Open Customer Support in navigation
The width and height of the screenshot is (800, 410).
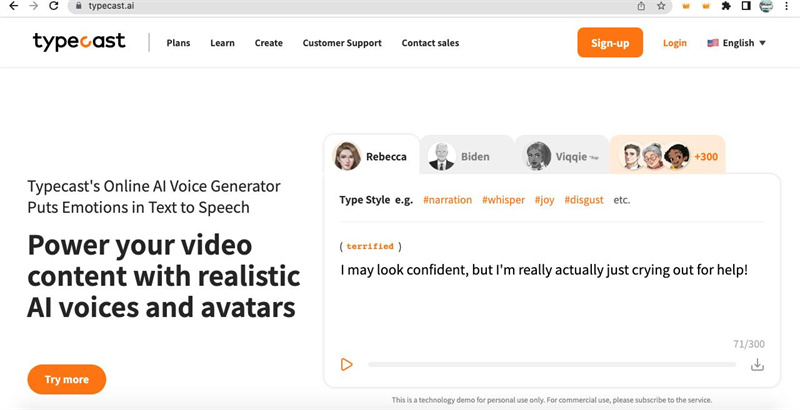pyautogui.click(x=342, y=43)
